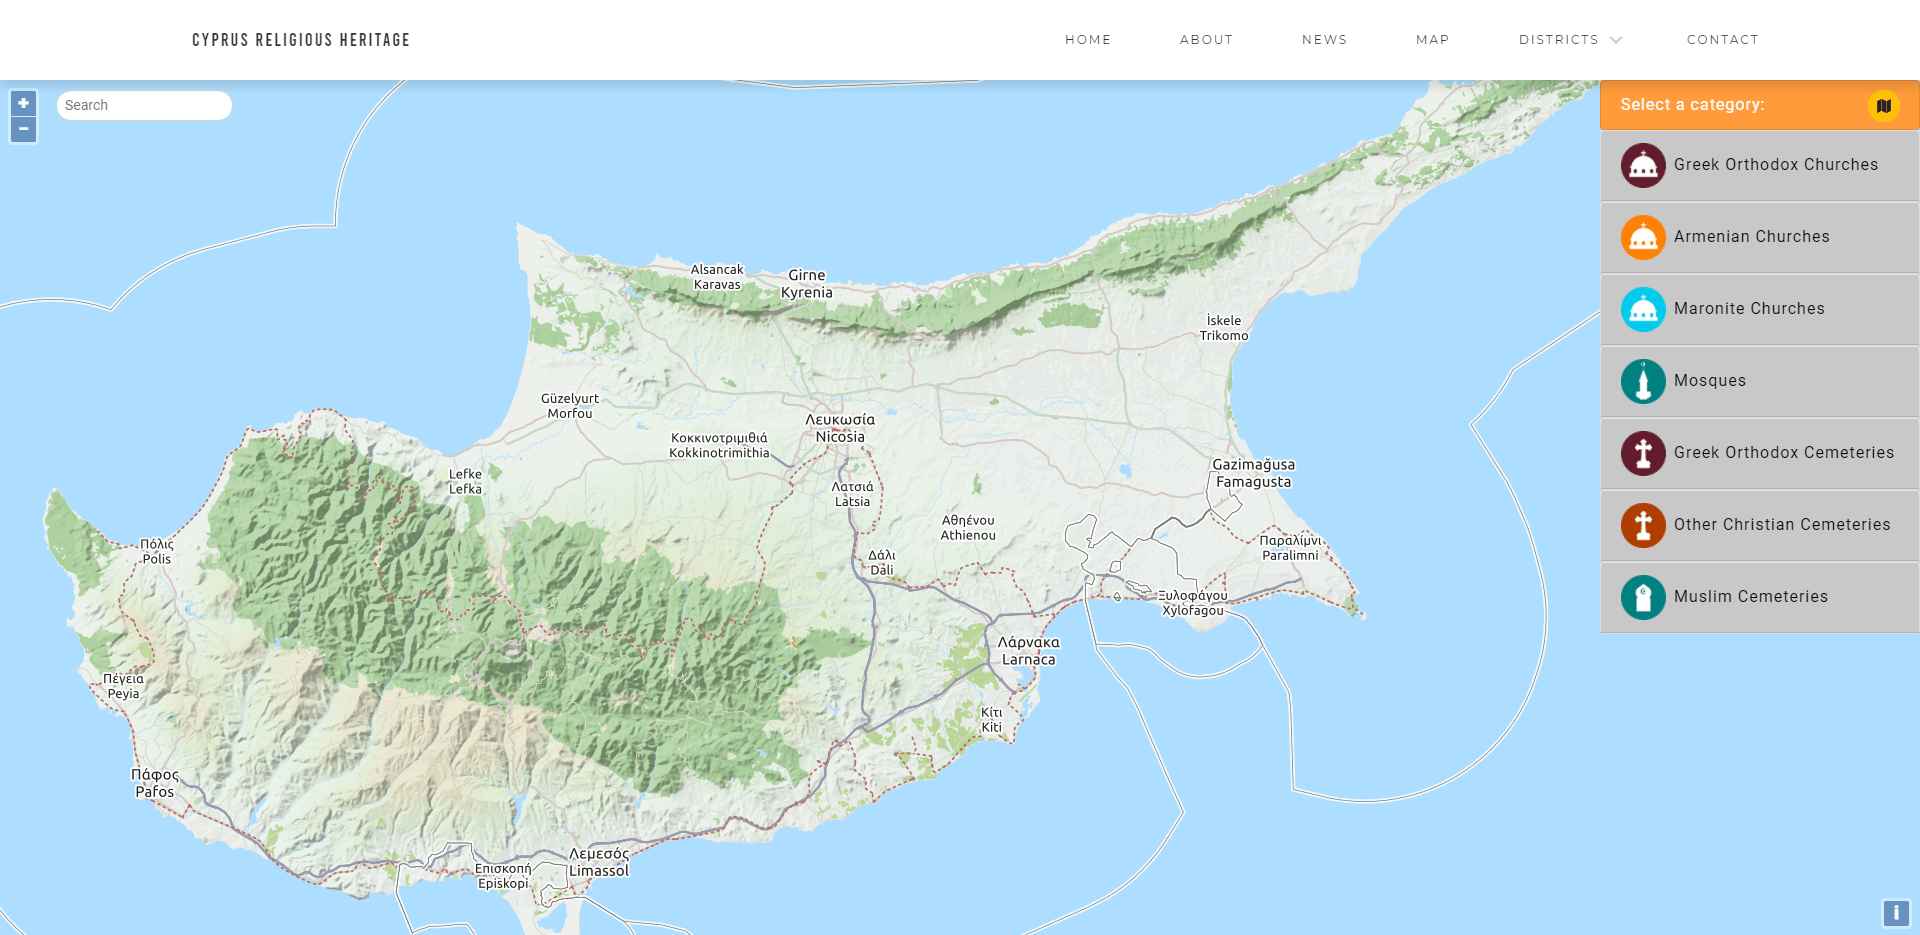Screen dimensions: 1920x935
Task: Toggle the Muslim Cemeteries layer
Action: [1760, 597]
